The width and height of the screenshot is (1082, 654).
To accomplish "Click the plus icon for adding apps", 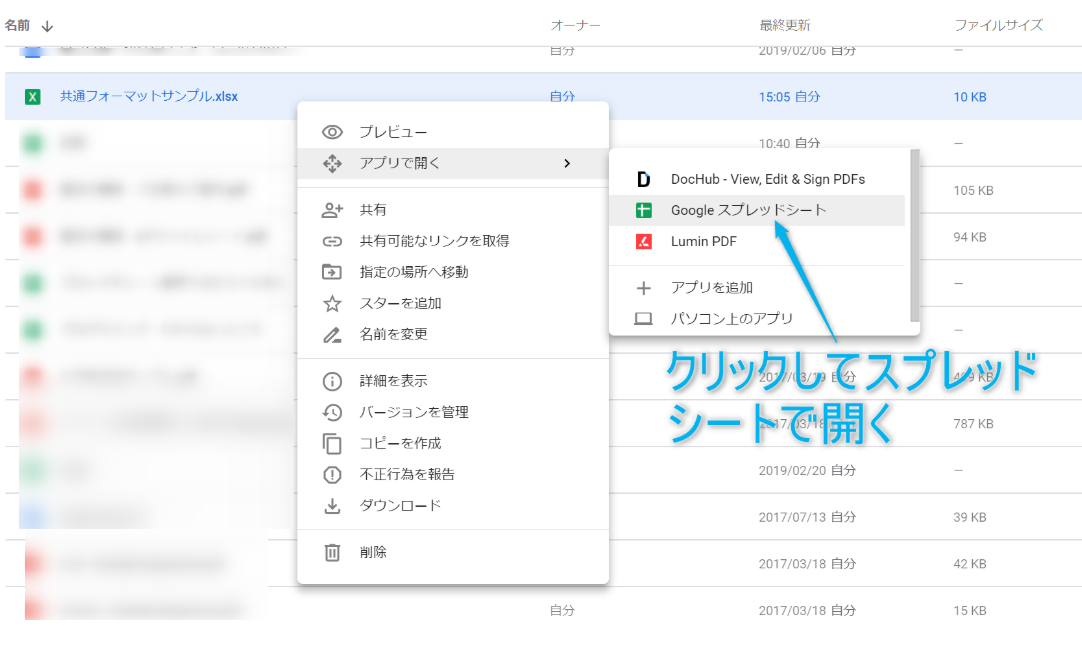I will coord(643,288).
